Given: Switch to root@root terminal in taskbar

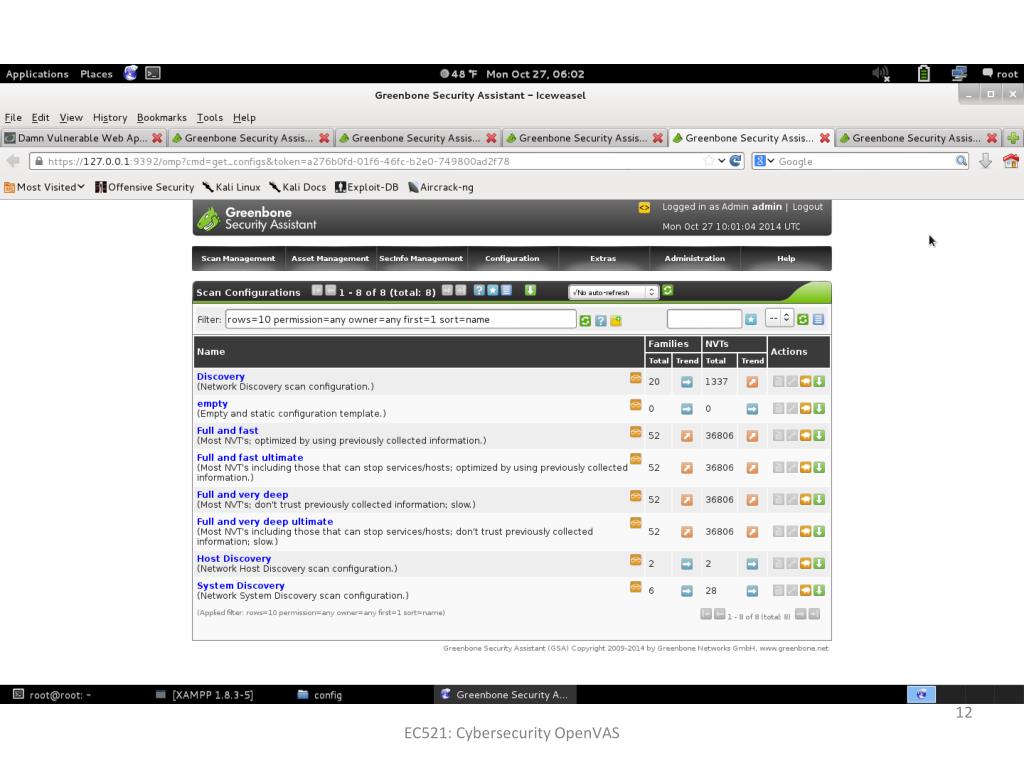Looking at the screenshot, I should coord(52,695).
